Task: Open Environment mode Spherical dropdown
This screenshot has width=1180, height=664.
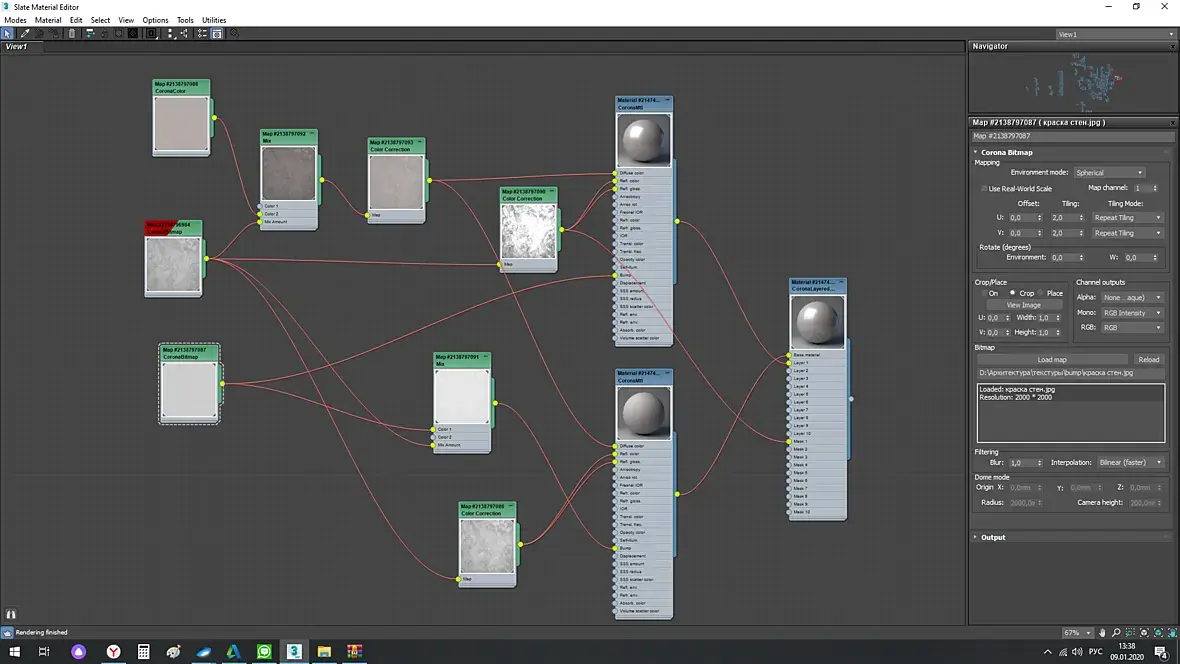Action: tap(1109, 172)
